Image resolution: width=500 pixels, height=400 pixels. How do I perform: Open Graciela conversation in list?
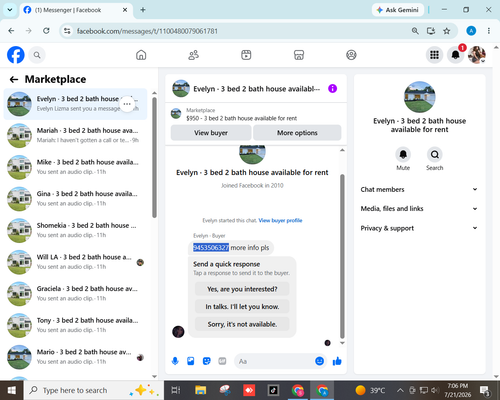(x=76, y=294)
